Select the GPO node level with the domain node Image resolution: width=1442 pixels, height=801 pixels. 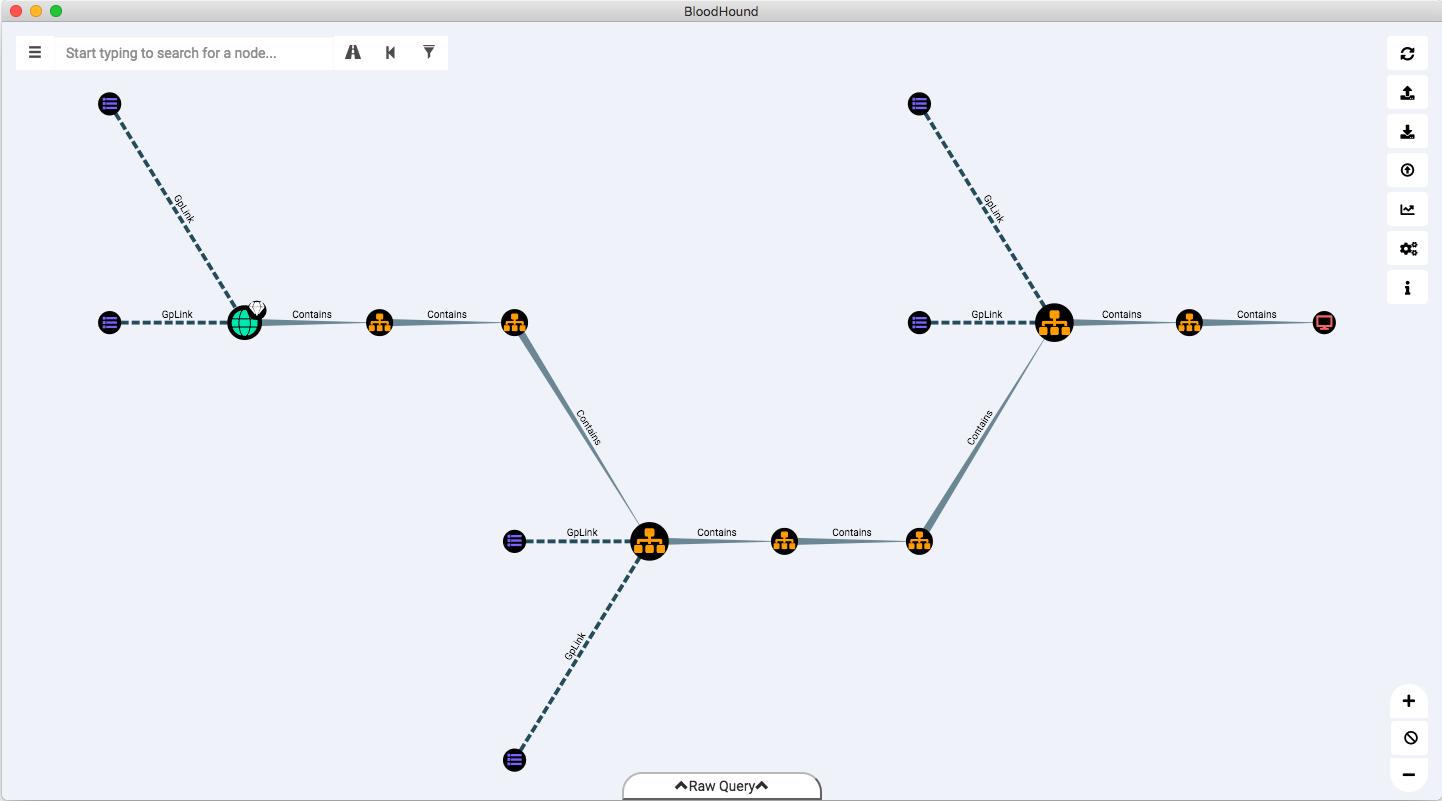click(110, 322)
